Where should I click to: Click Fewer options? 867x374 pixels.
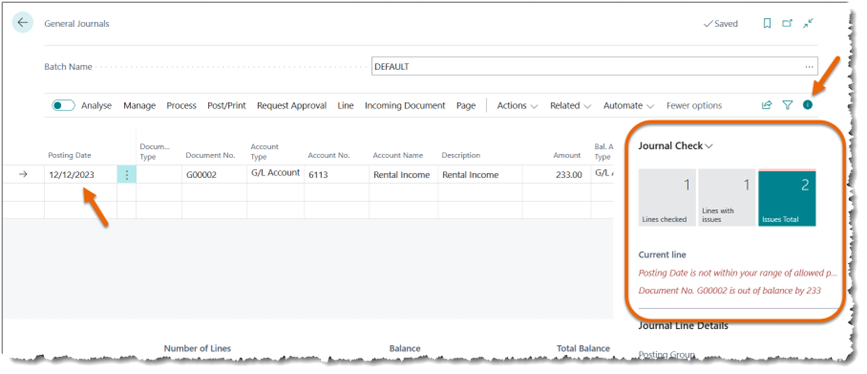pos(694,105)
